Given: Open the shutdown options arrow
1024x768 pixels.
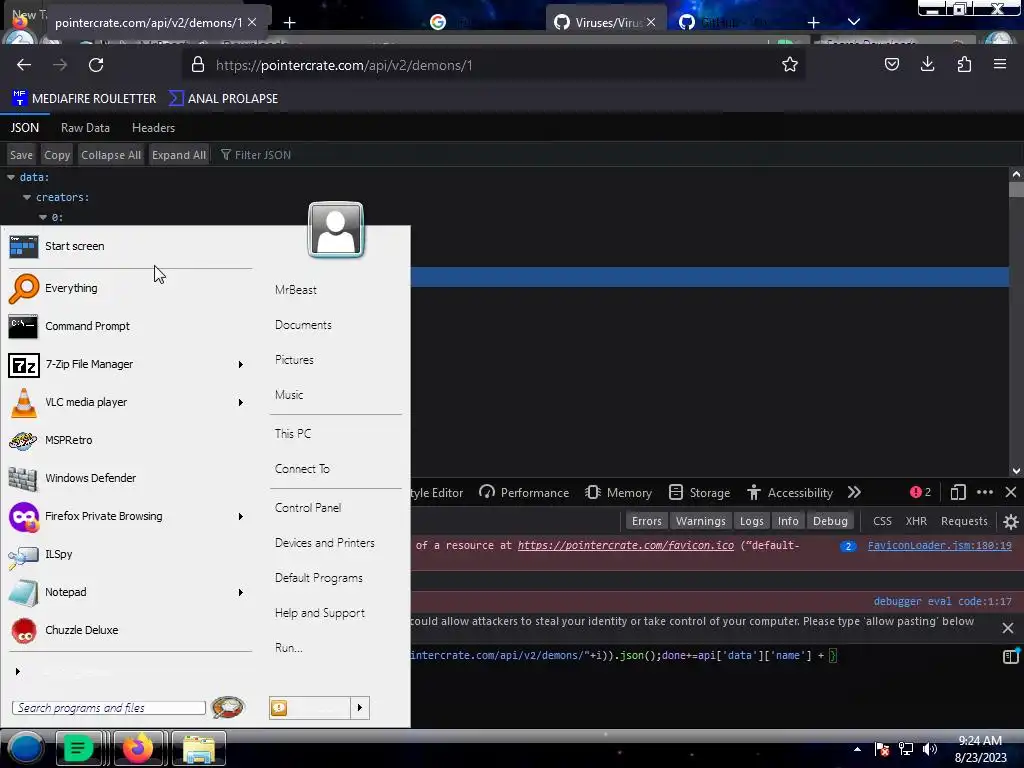Looking at the screenshot, I should pos(360,708).
